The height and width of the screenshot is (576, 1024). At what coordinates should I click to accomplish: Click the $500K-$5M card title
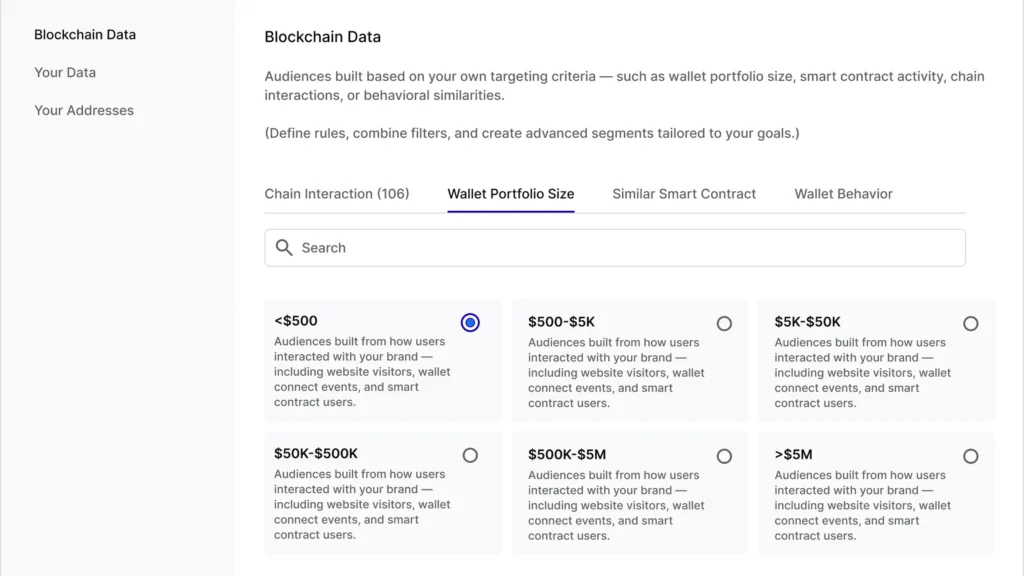click(567, 454)
